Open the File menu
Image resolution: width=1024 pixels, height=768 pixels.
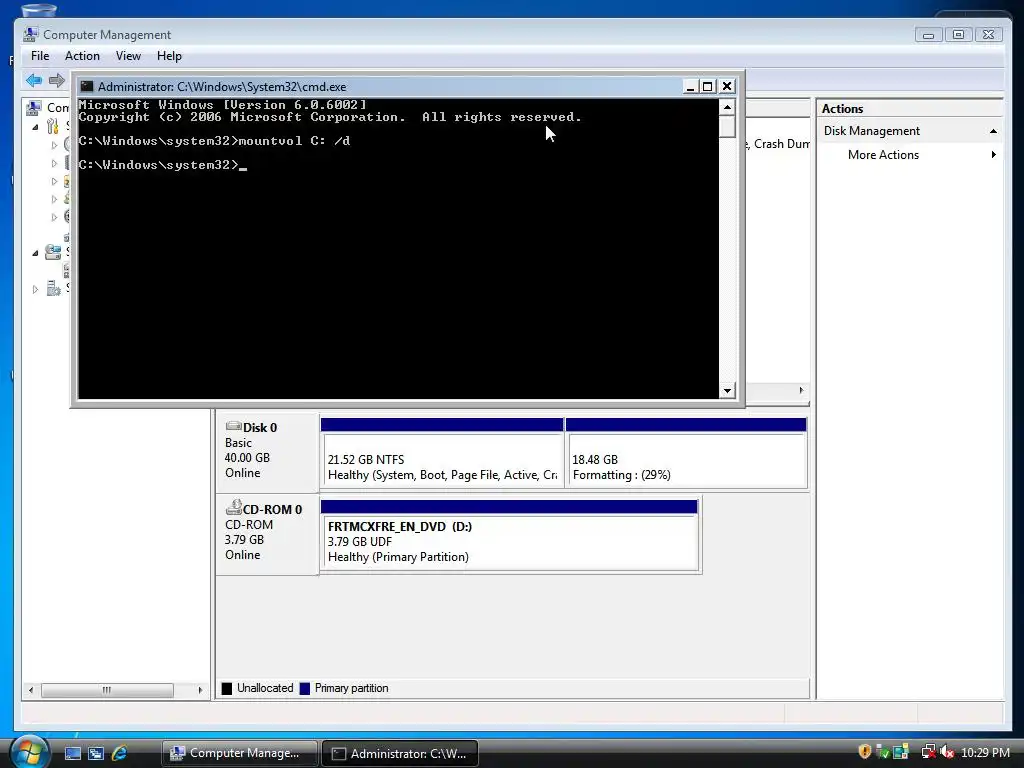[40, 56]
